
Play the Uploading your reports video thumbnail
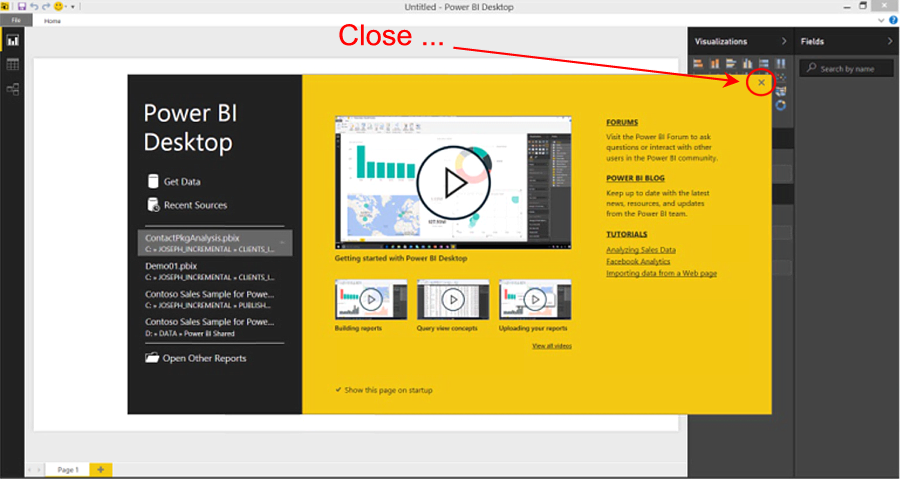[x=535, y=299]
